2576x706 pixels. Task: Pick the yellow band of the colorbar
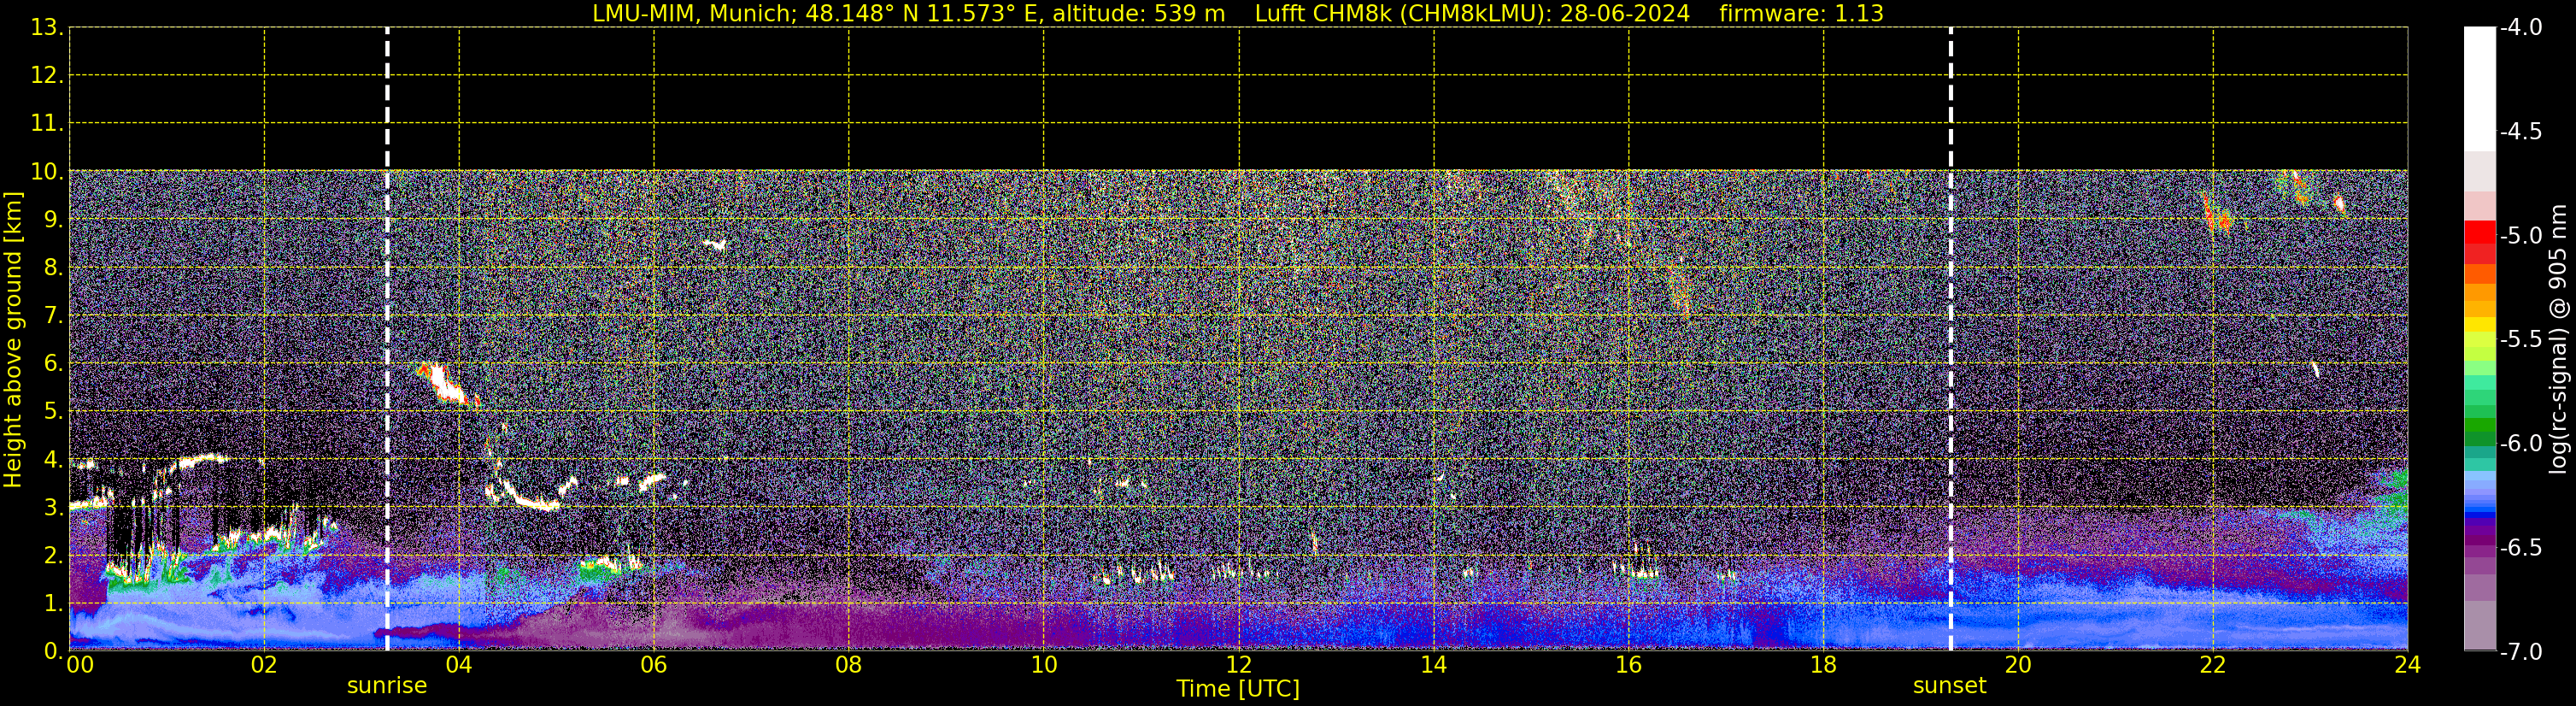click(2479, 325)
